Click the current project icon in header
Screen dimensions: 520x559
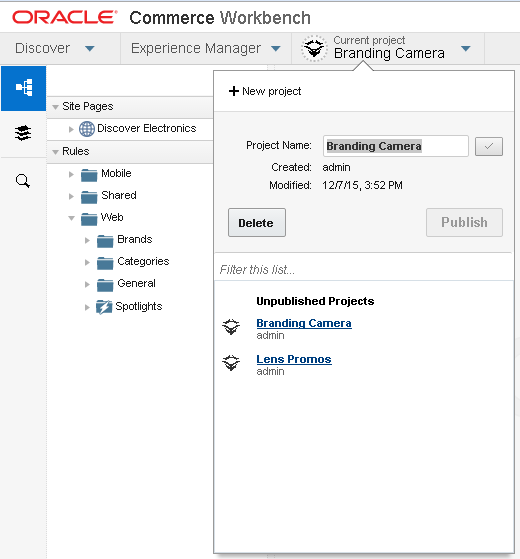314,48
